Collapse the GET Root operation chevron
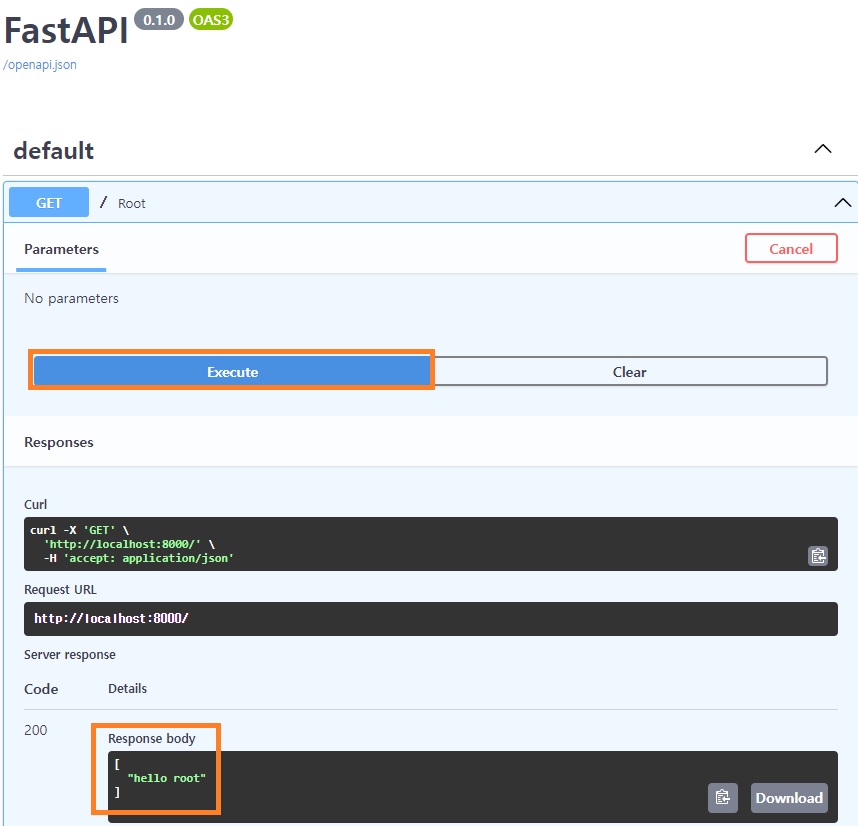858x826 pixels. [842, 203]
